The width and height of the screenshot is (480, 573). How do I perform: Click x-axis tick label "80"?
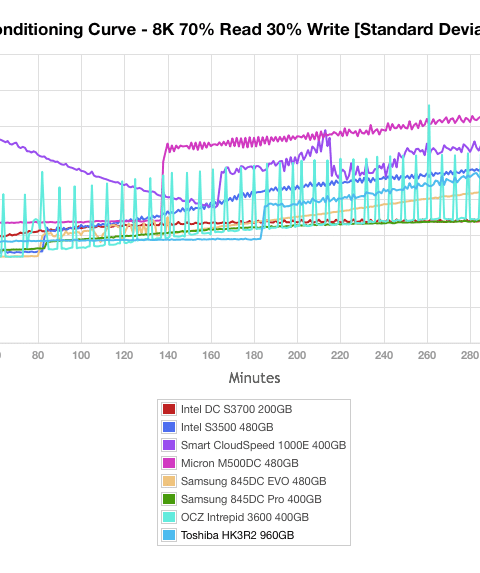(38, 355)
